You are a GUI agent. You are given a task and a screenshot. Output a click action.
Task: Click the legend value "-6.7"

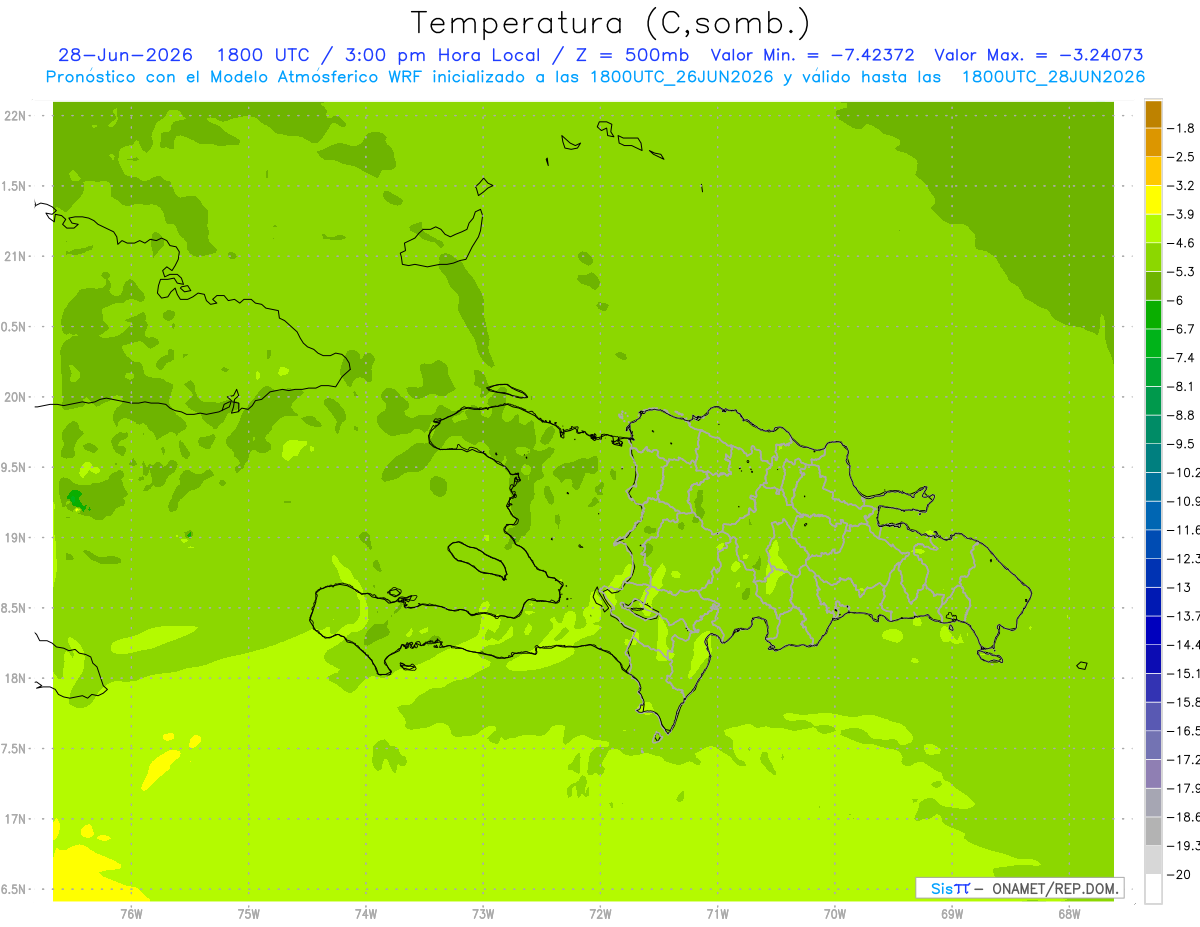(x=1182, y=329)
